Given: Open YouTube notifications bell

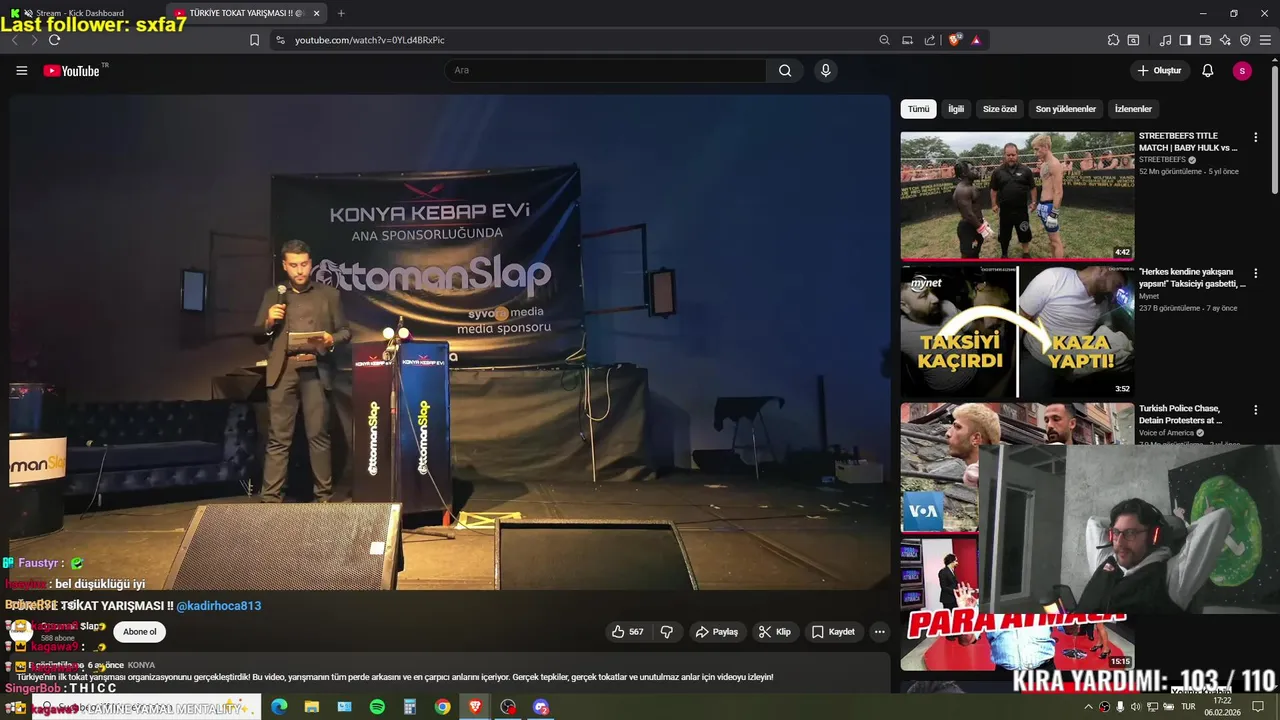Looking at the screenshot, I should 1207,71.
